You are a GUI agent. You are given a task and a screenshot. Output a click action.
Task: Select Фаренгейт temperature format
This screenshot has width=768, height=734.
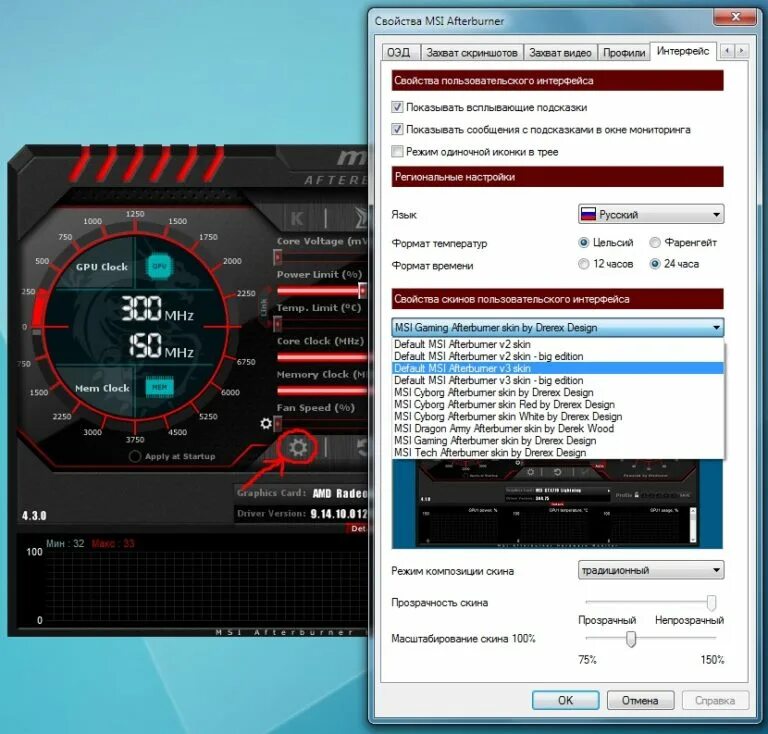655,242
